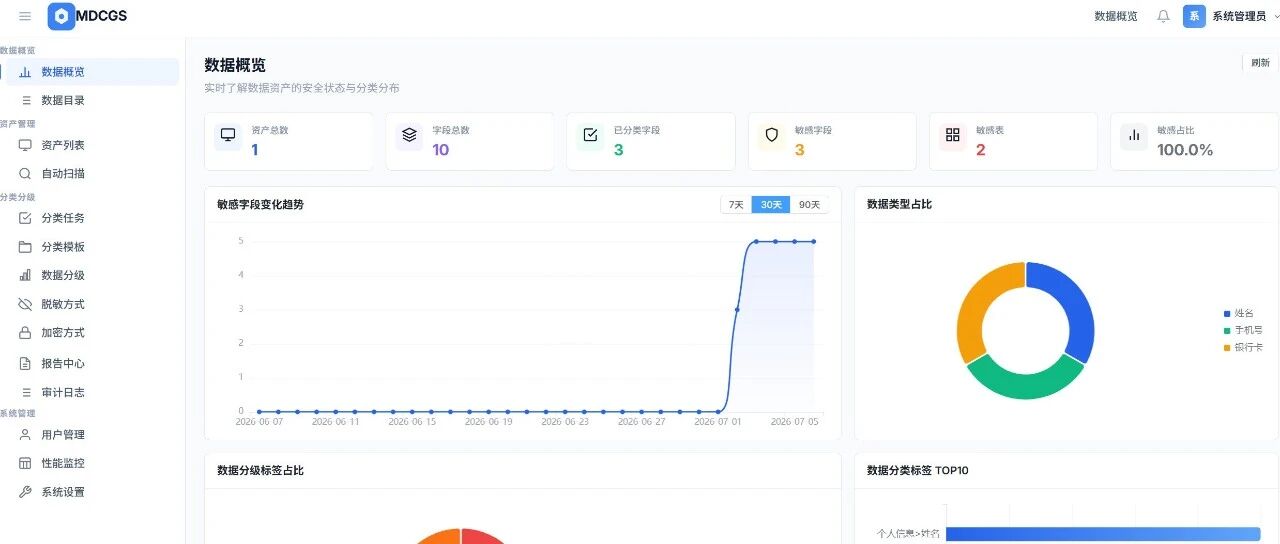The image size is (1280, 544).
Task: Toggle 手机号 legend green swatch
Action: (1227, 331)
